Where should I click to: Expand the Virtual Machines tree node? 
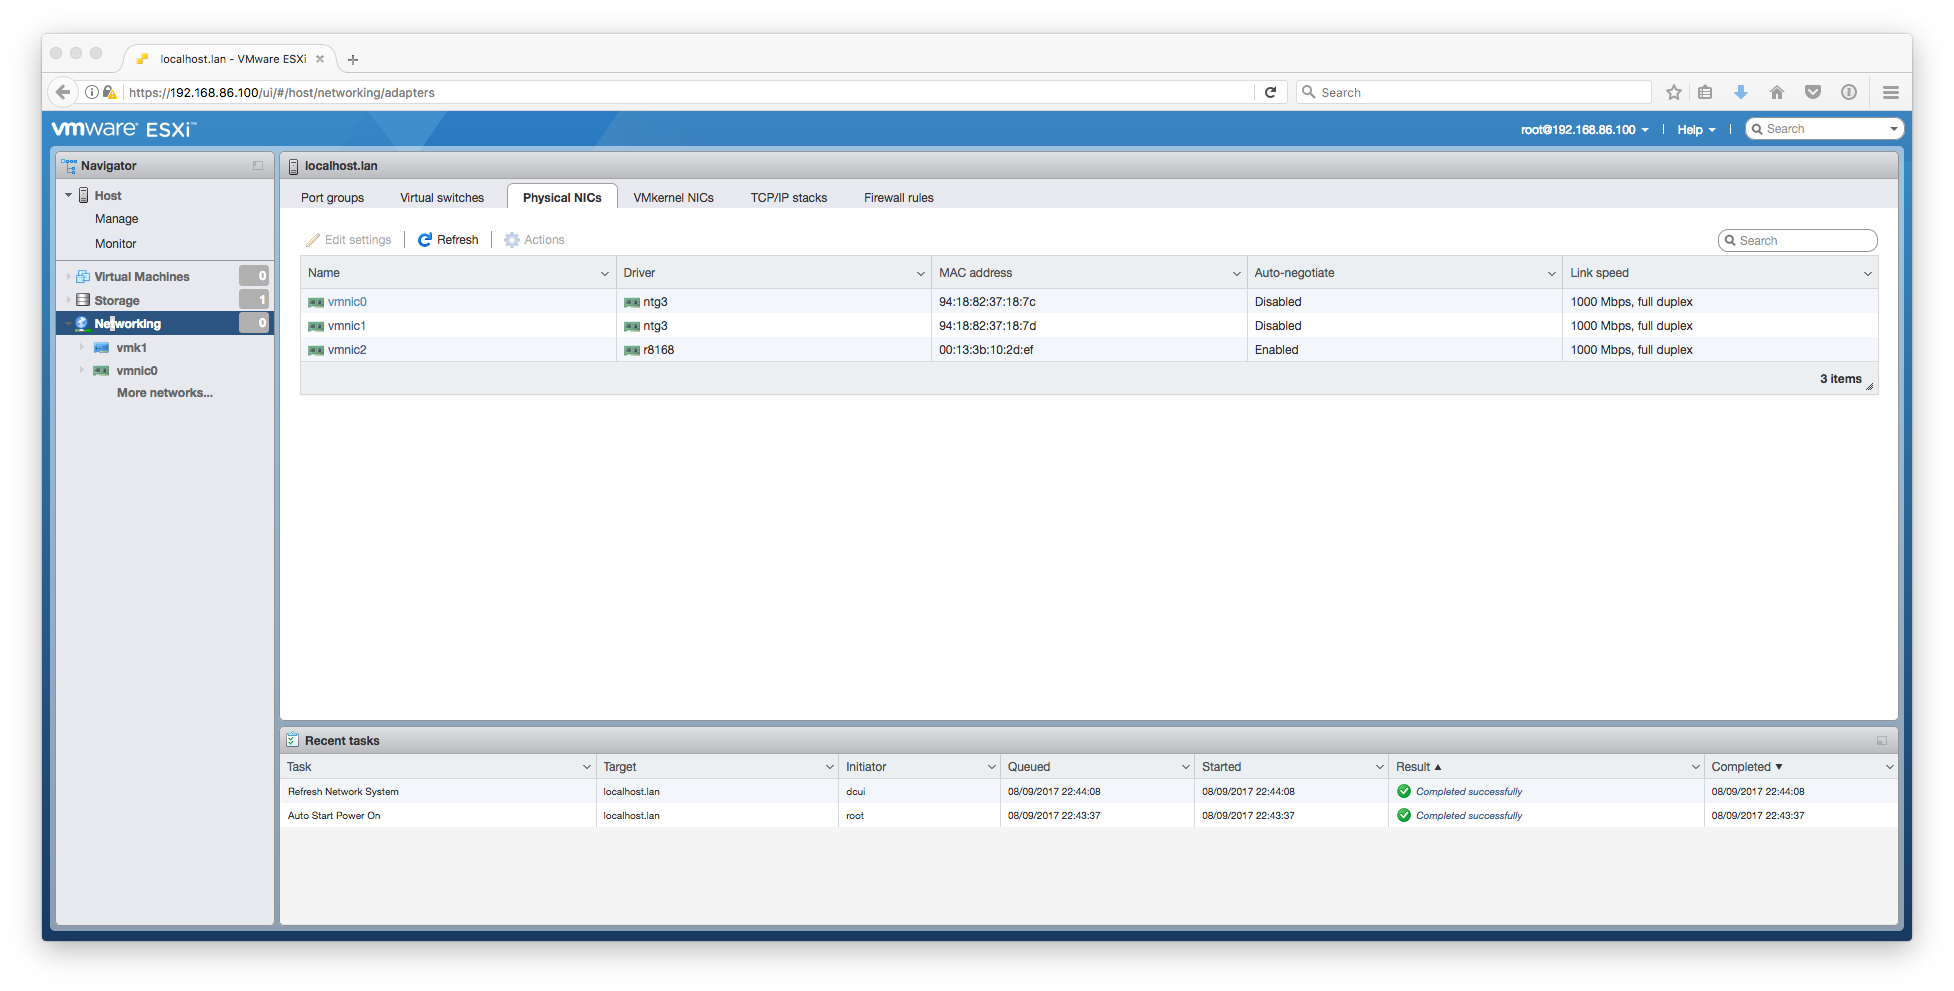[x=68, y=277]
